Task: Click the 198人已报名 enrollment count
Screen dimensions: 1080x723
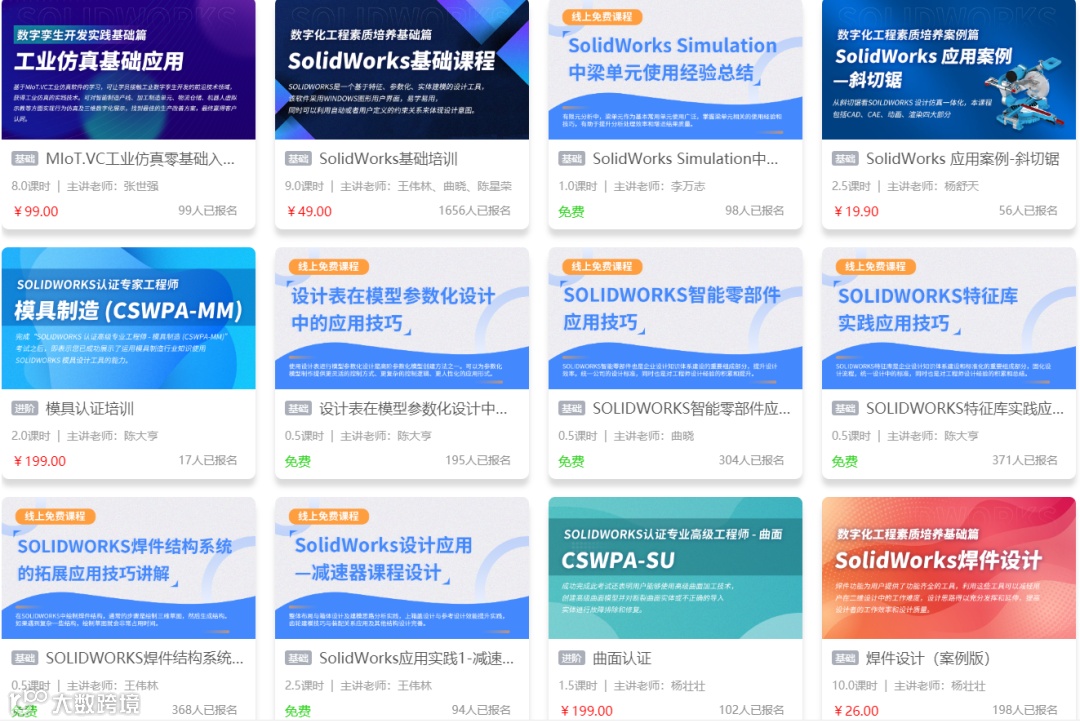Action: click(1024, 710)
